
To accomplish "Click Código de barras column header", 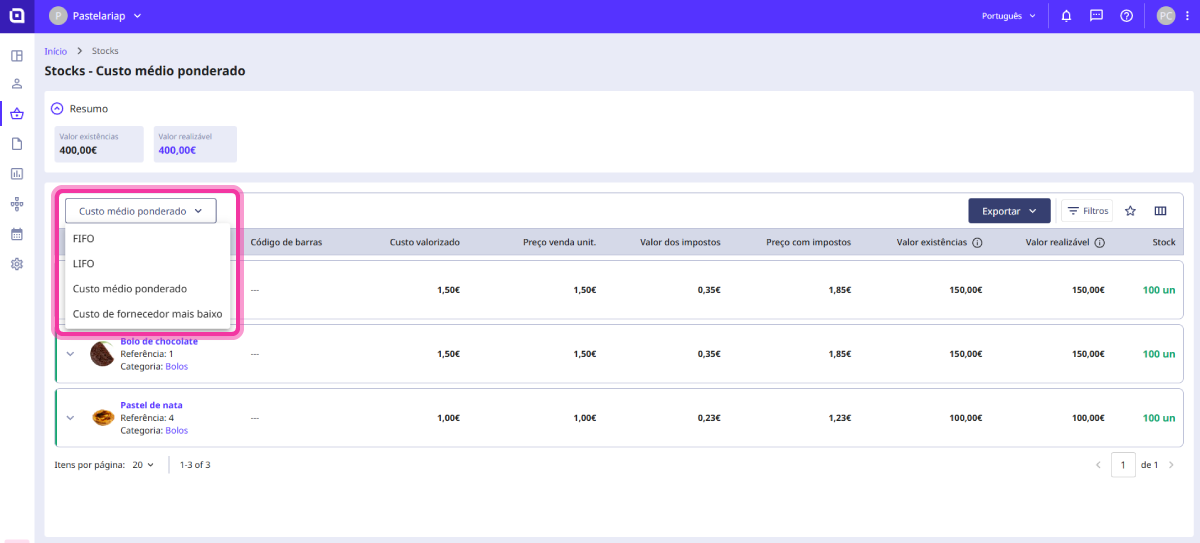I will click(x=286, y=242).
